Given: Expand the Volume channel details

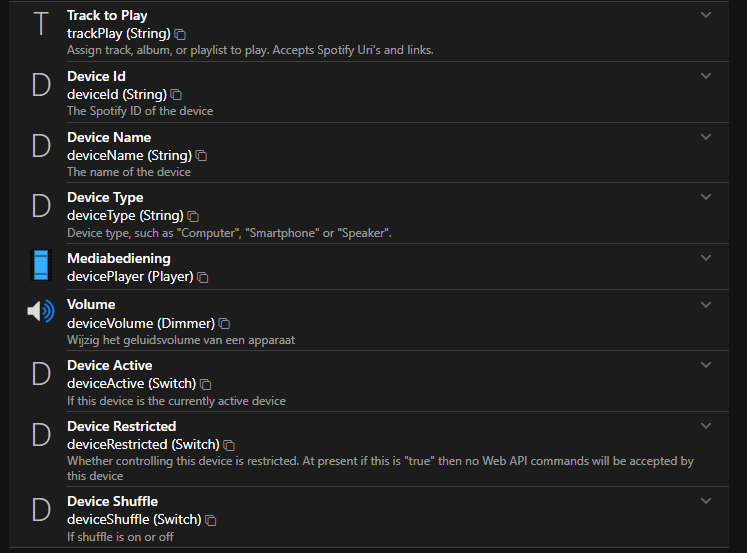Looking at the screenshot, I should [x=706, y=304].
